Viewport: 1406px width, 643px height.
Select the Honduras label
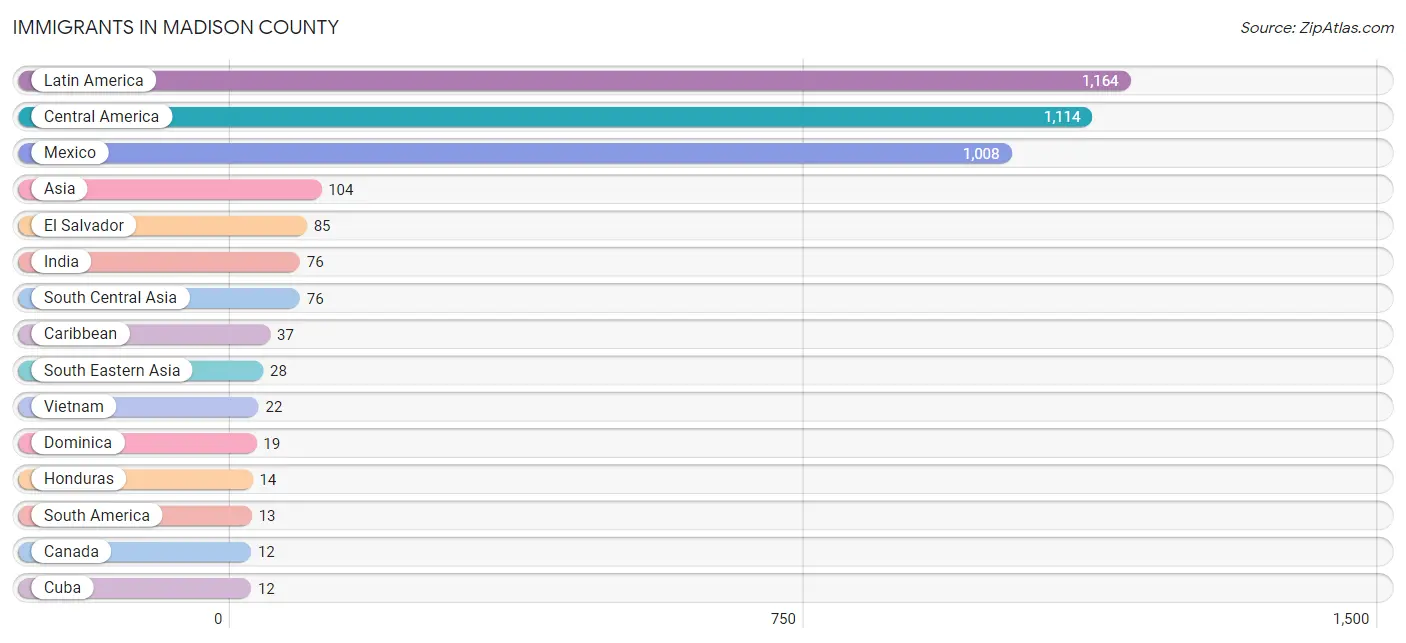click(x=79, y=478)
